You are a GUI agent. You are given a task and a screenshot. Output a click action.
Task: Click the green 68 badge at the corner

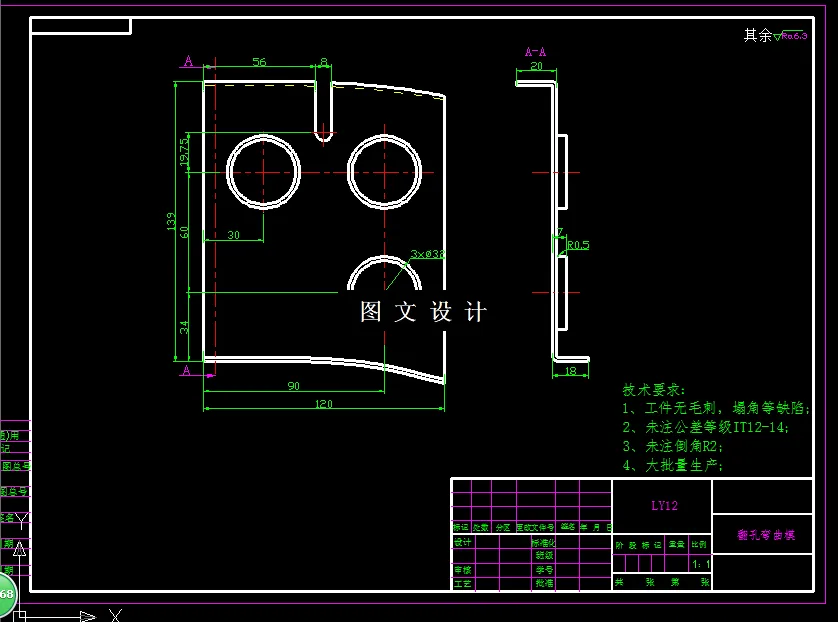6,594
